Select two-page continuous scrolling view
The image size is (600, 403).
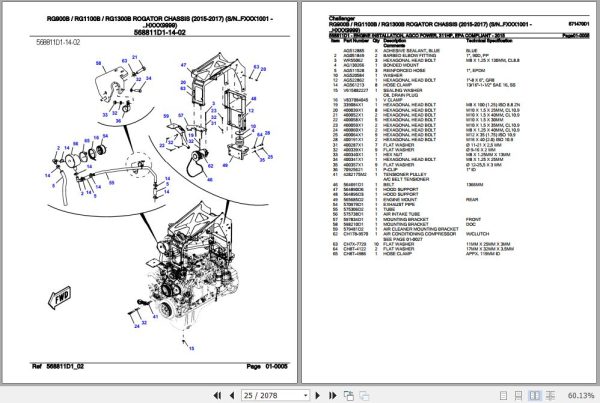tap(550, 395)
